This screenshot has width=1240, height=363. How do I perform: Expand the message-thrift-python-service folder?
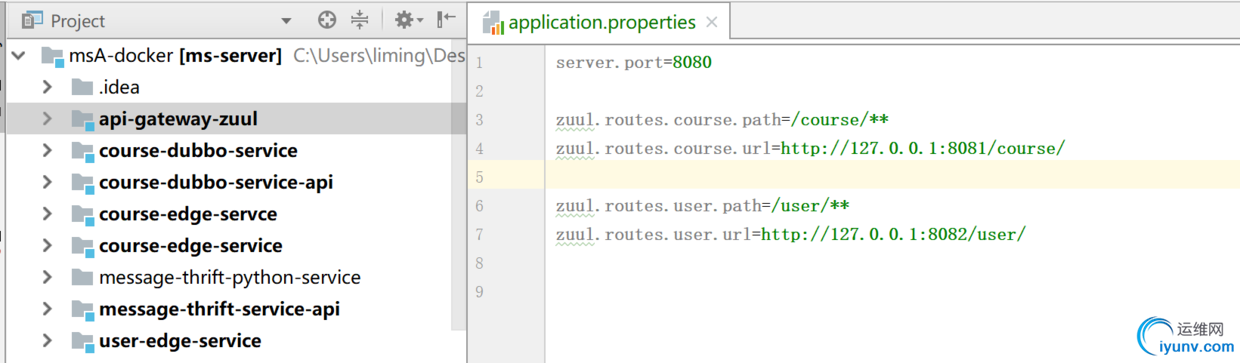[47, 277]
